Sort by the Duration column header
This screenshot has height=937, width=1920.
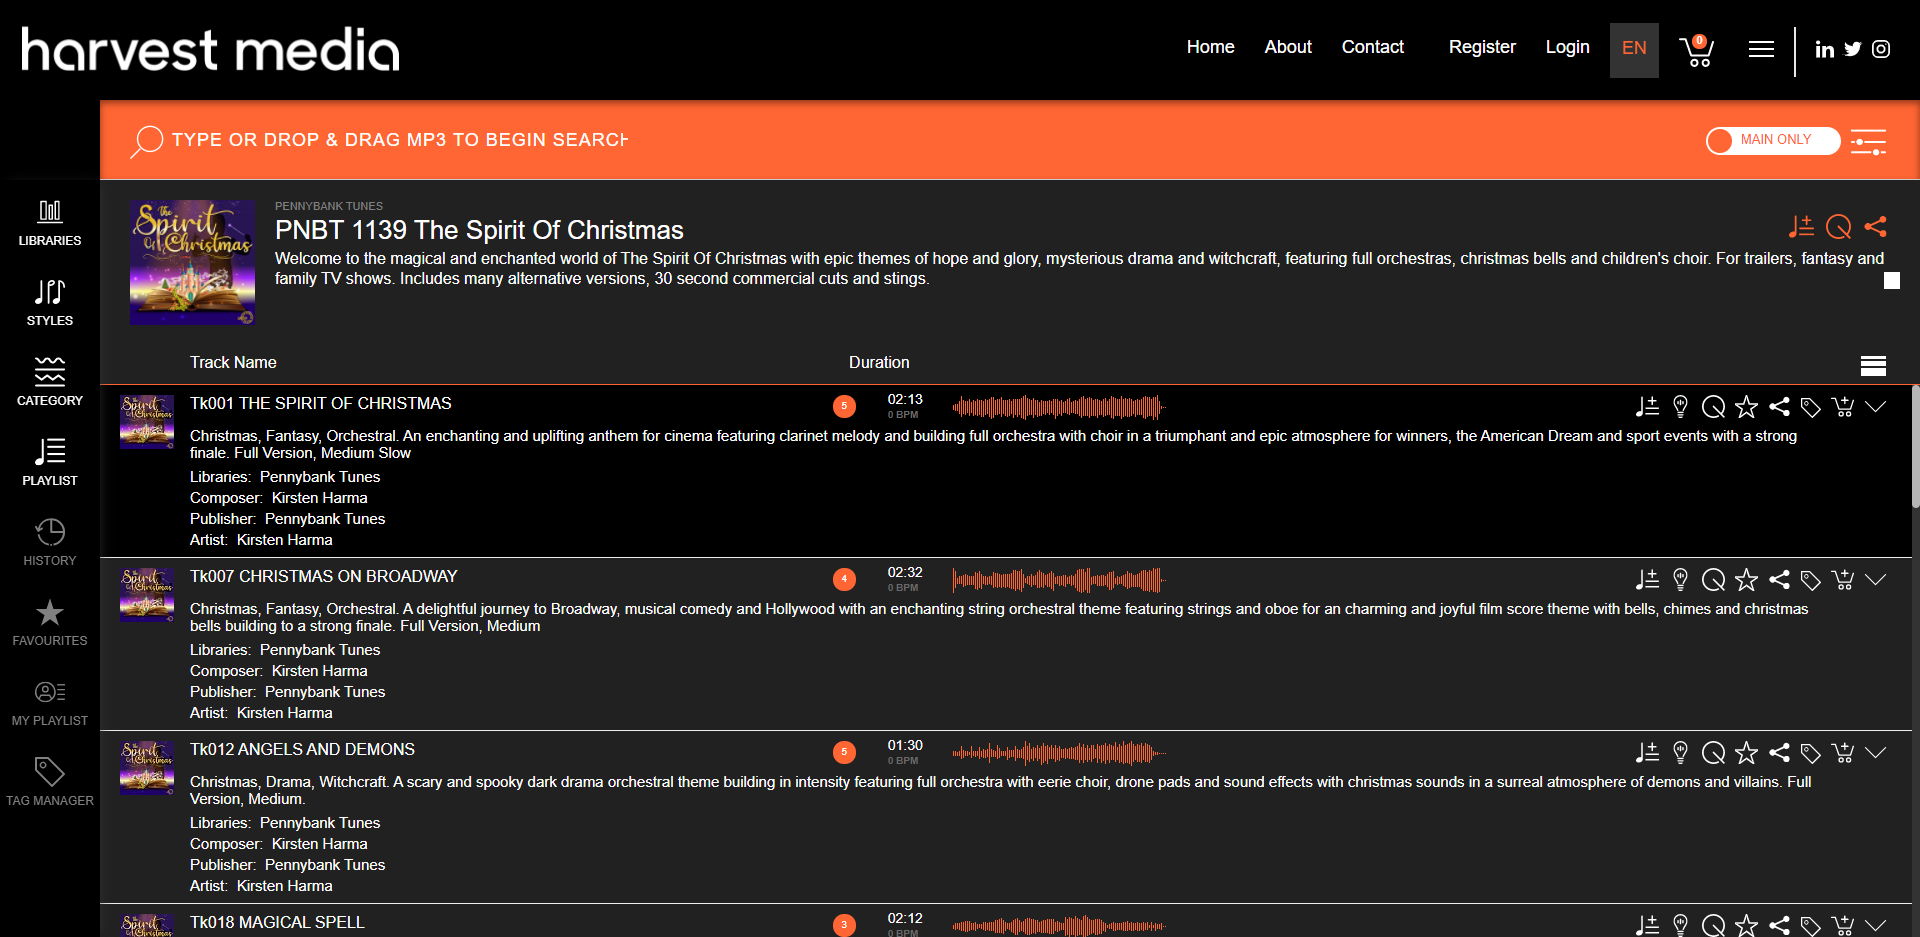tap(879, 362)
